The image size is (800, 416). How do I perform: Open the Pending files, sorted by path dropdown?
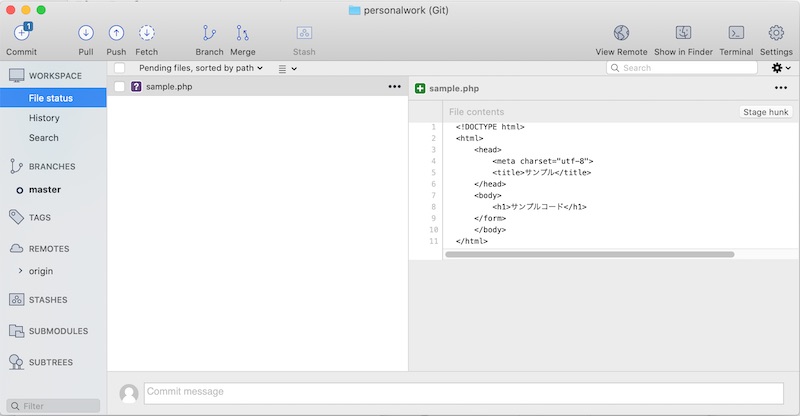click(x=201, y=68)
